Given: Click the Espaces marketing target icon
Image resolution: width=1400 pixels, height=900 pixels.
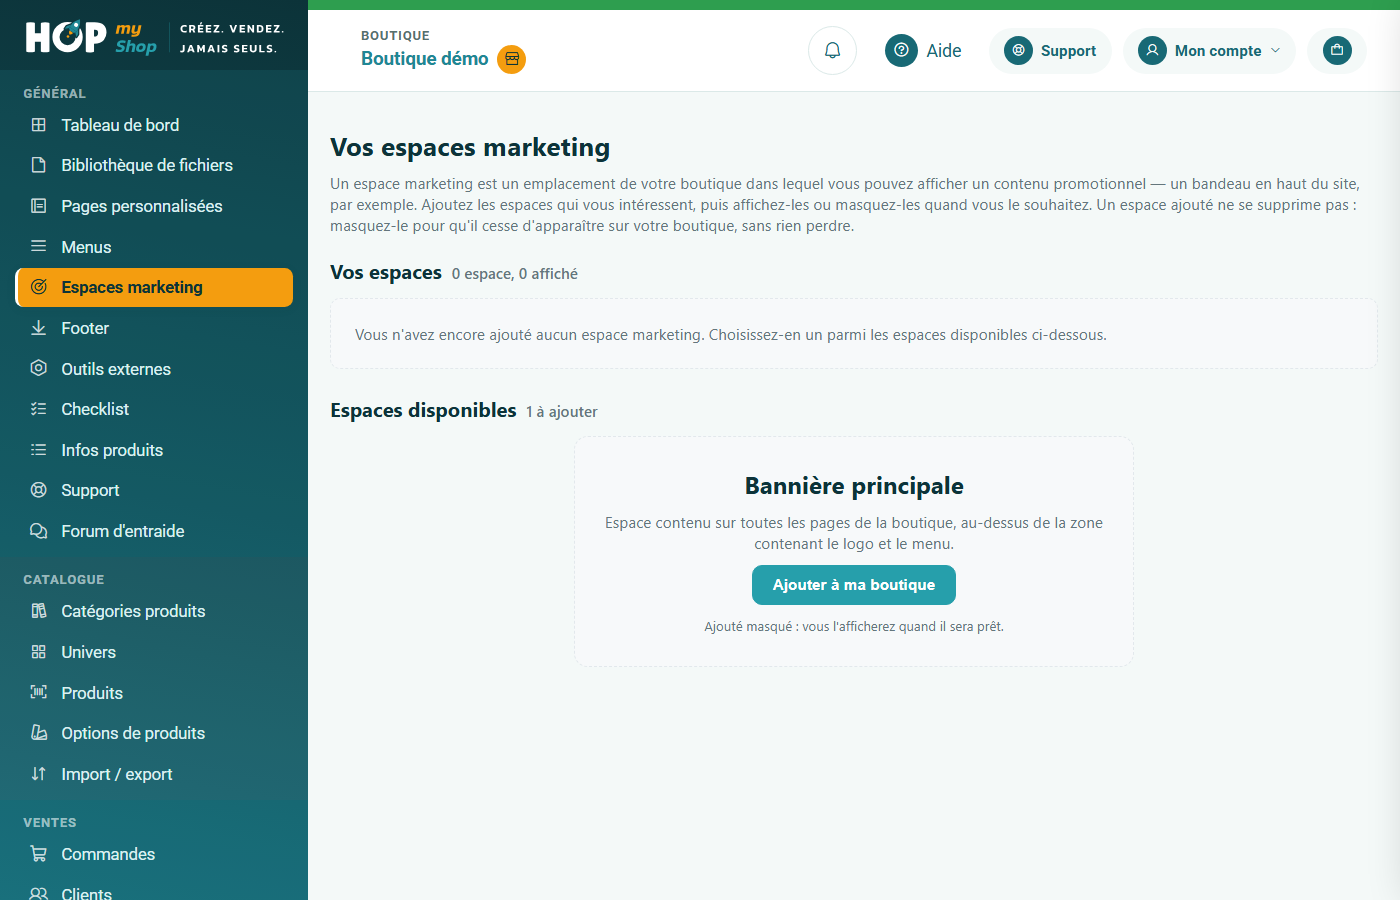Looking at the screenshot, I should click(x=39, y=287).
